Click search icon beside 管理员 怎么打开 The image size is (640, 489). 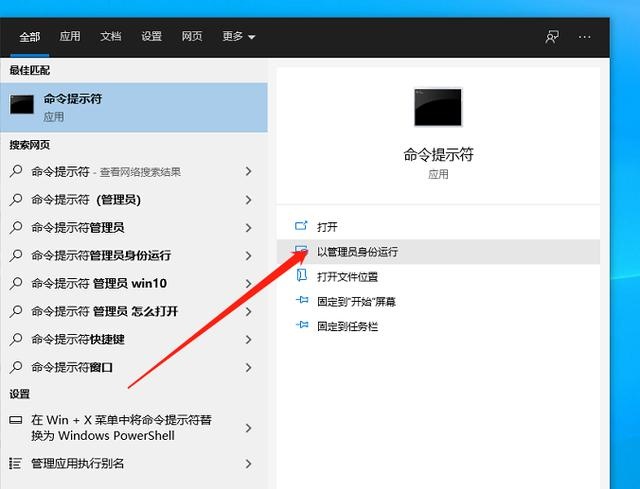tap(16, 311)
